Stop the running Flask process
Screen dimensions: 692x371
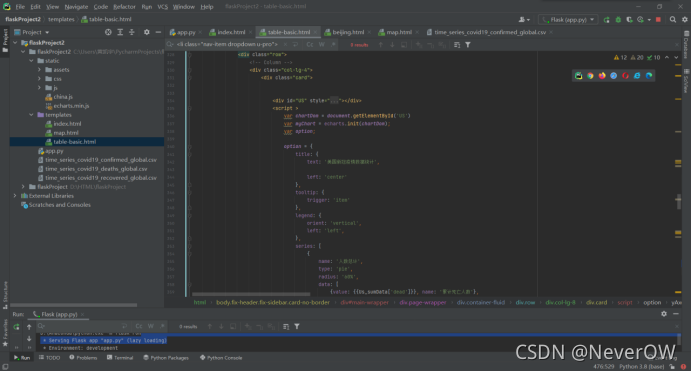pyautogui.click(x=658, y=20)
